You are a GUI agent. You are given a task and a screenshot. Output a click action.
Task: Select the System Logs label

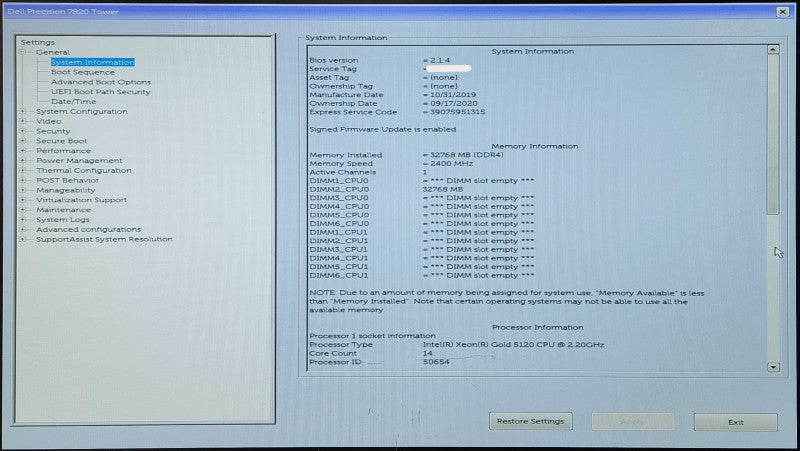pyautogui.click(x=63, y=219)
